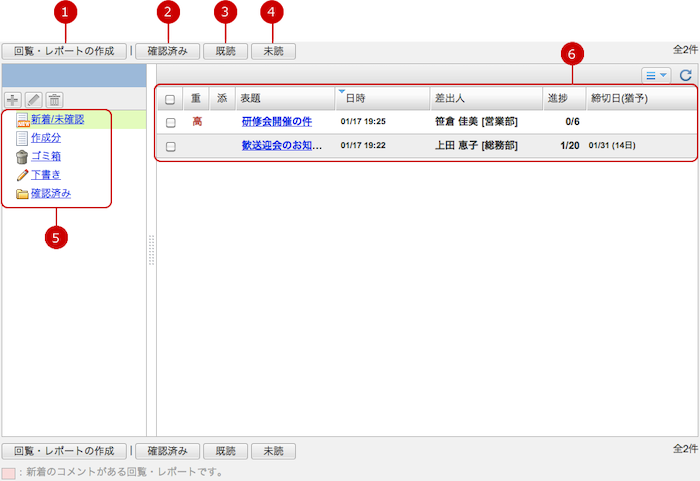Click bottom 未読 button
This screenshot has height=481, width=700.
pos(273,451)
